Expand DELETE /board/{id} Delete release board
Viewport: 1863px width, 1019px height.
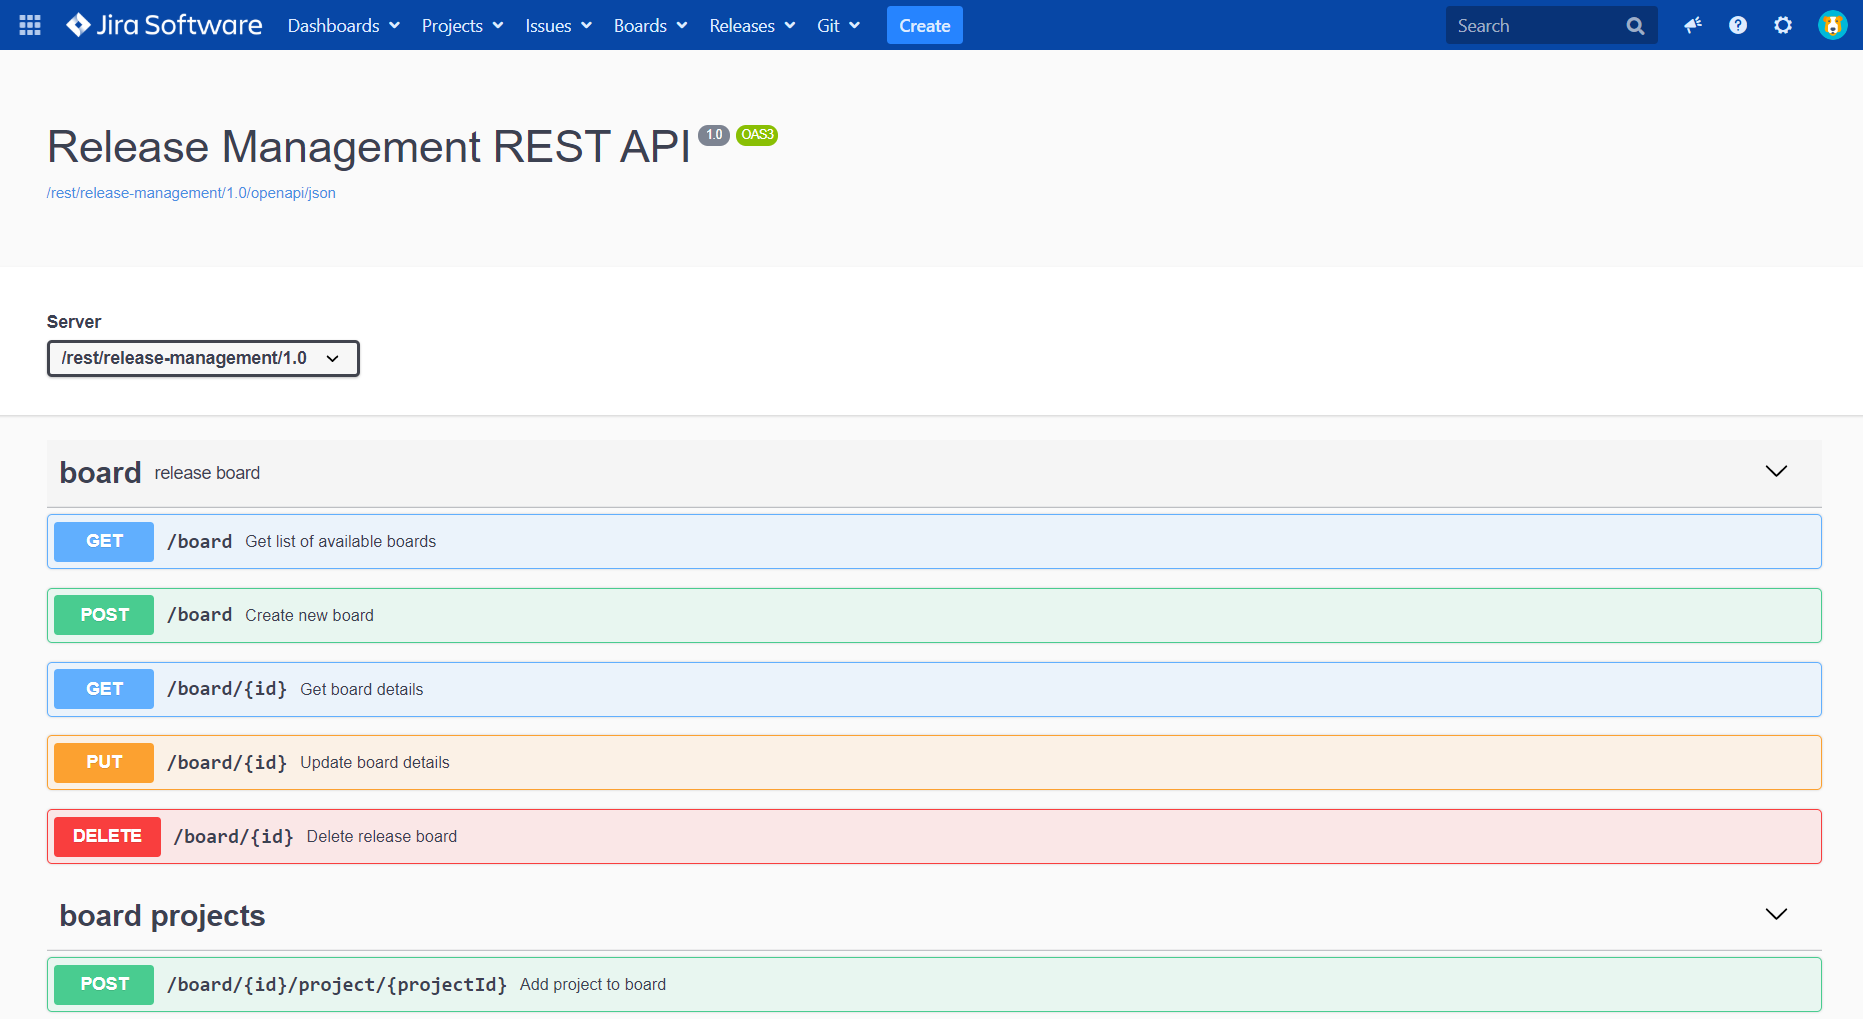click(x=934, y=836)
